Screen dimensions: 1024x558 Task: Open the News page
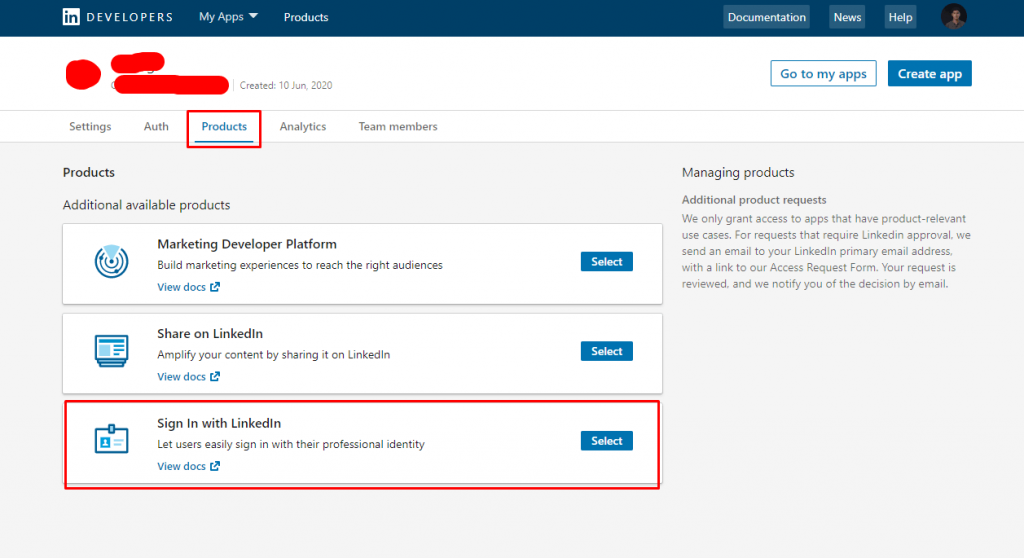pyautogui.click(x=847, y=17)
